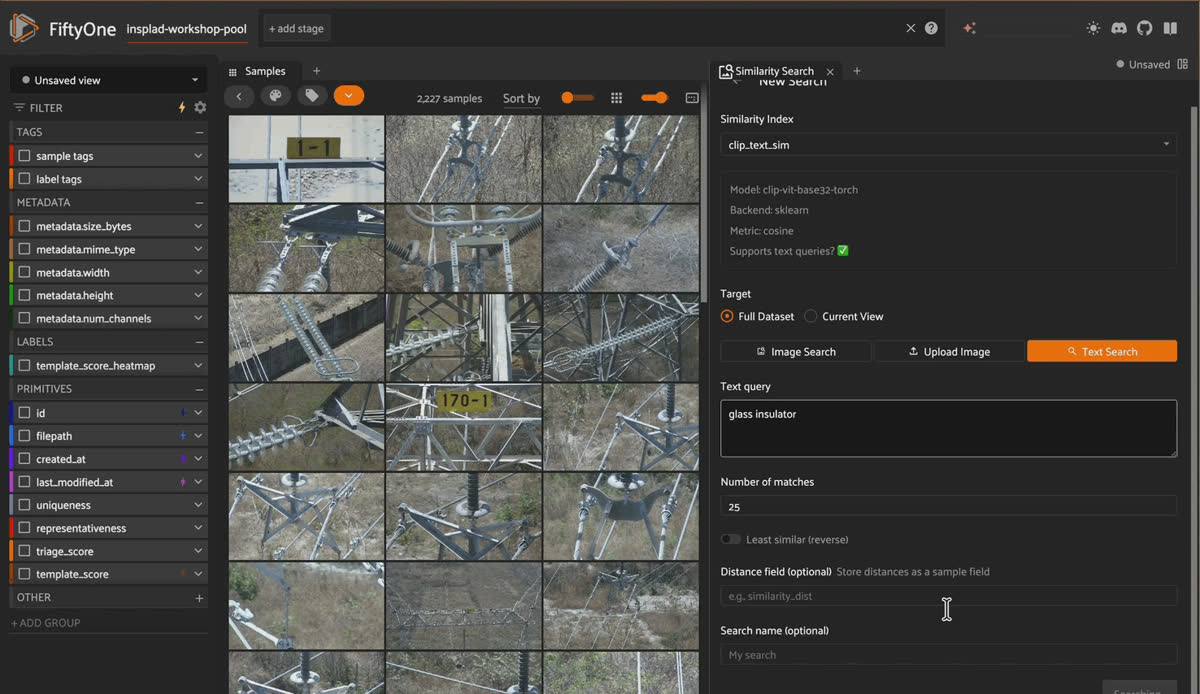Viewport: 1200px width, 694px height.
Task: Add new panel next to Samples tab
Action: coord(317,71)
